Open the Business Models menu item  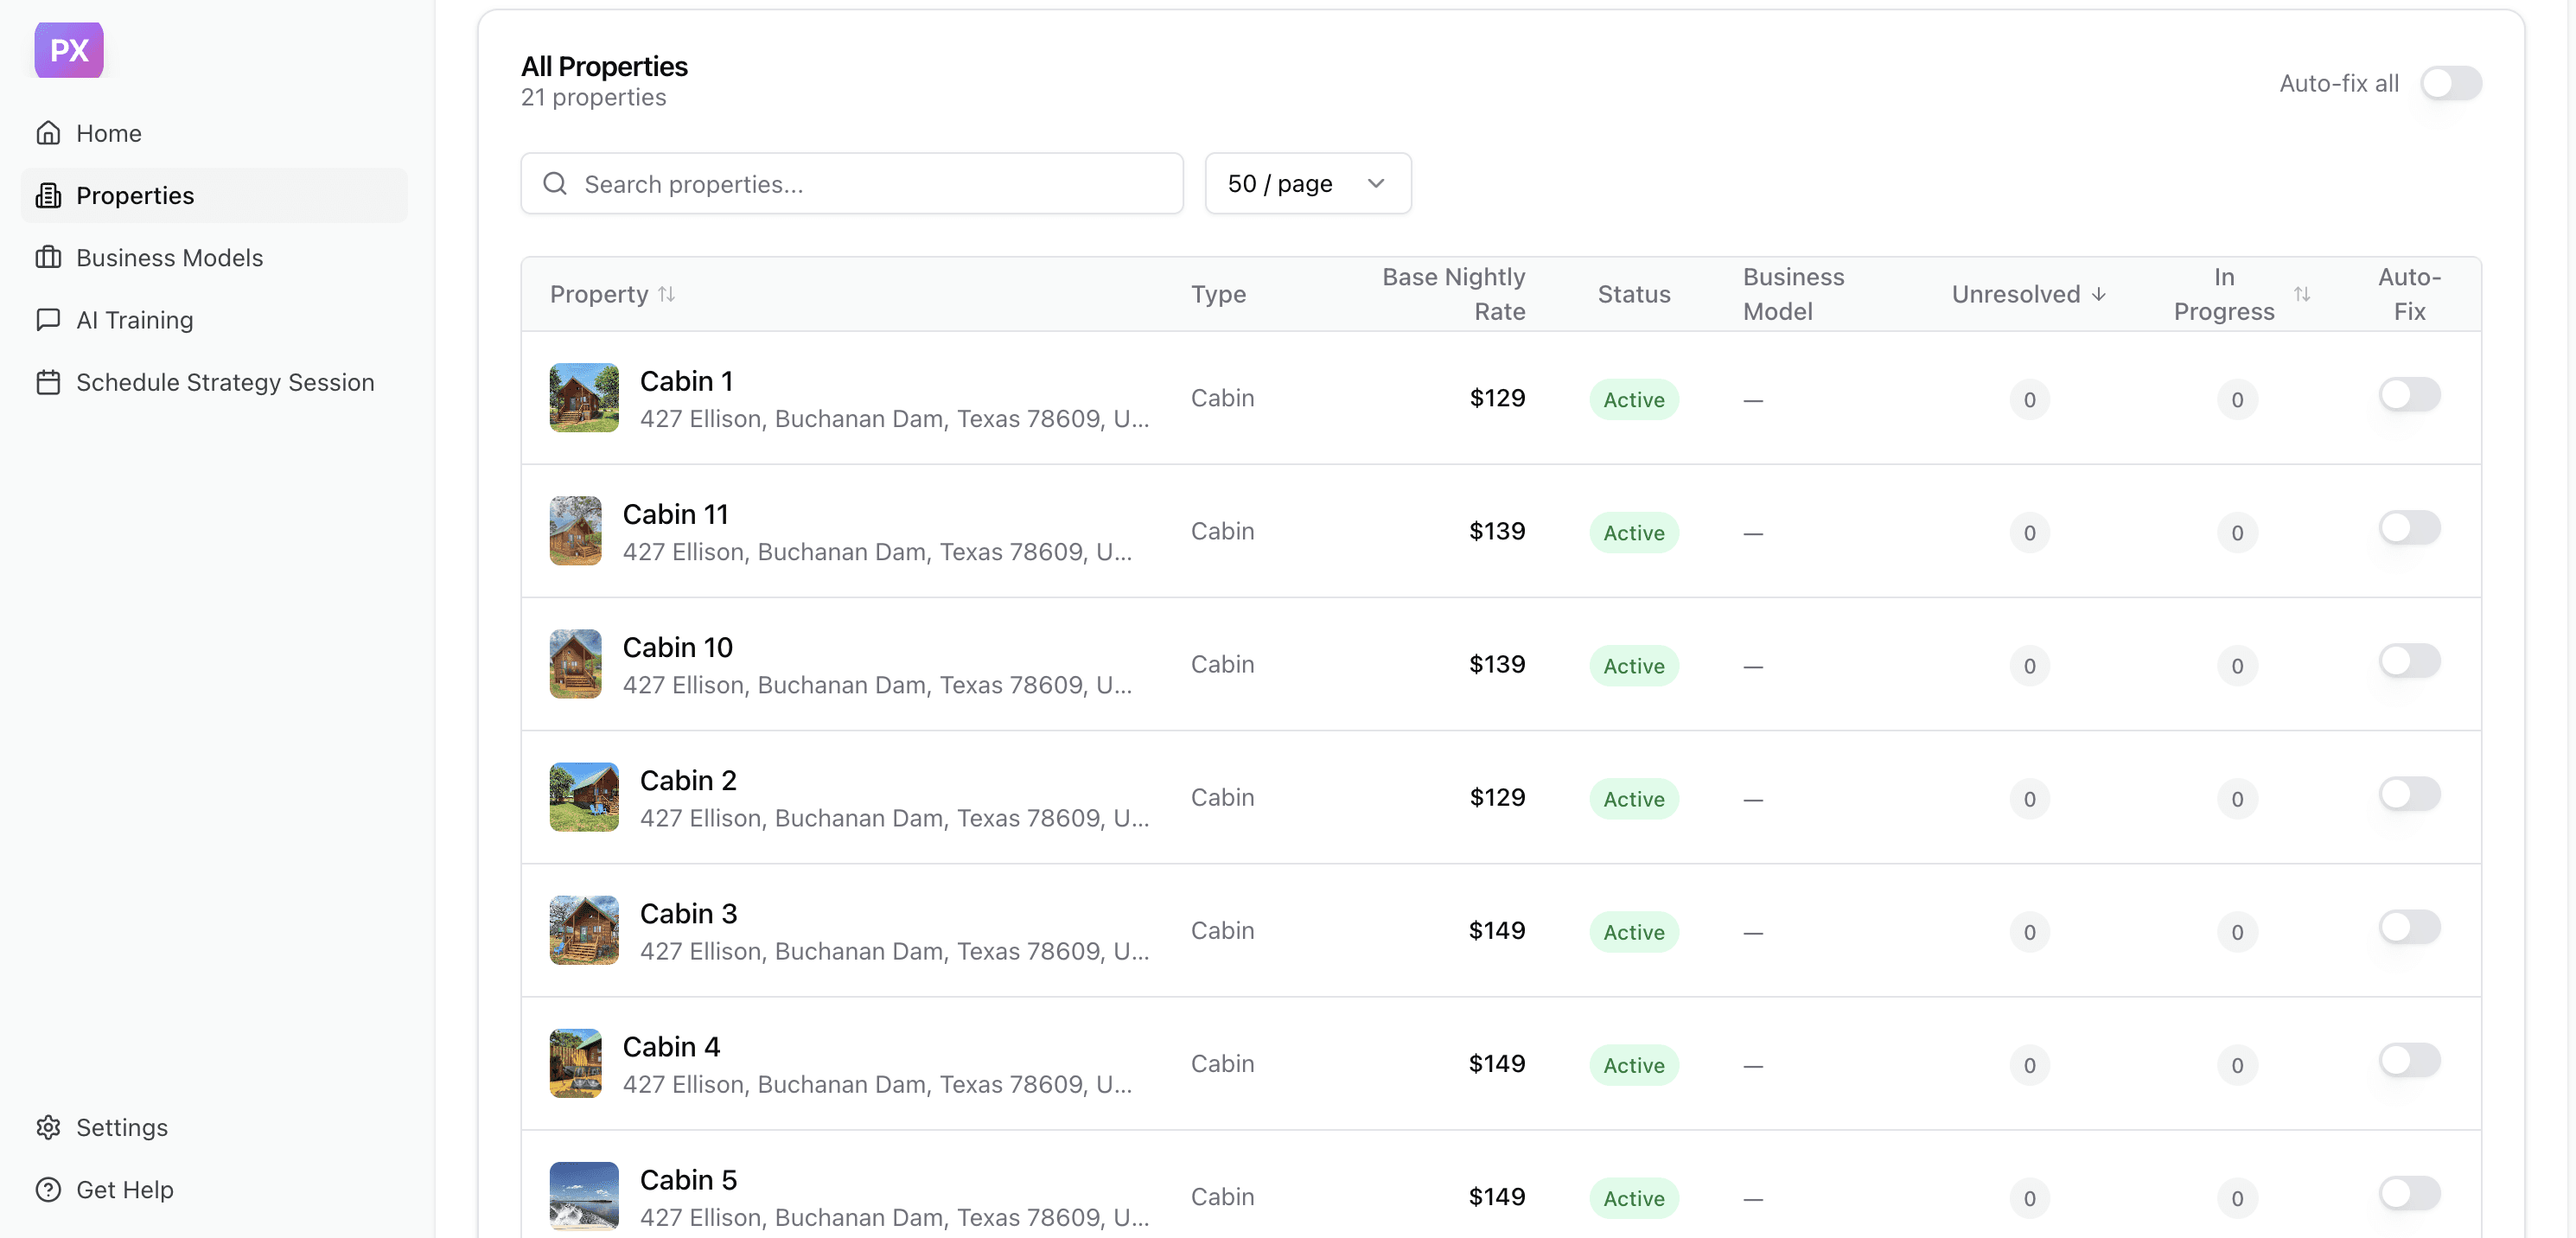[x=169, y=257]
